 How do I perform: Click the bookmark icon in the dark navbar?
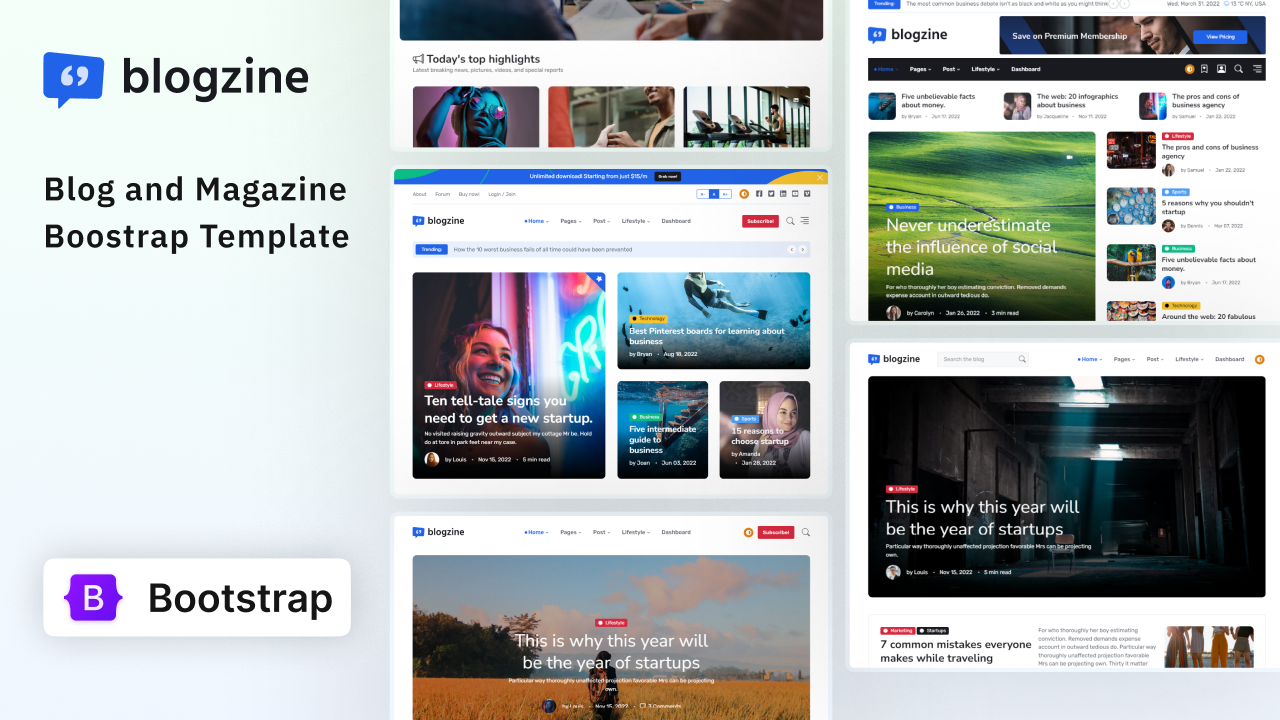click(x=1205, y=69)
